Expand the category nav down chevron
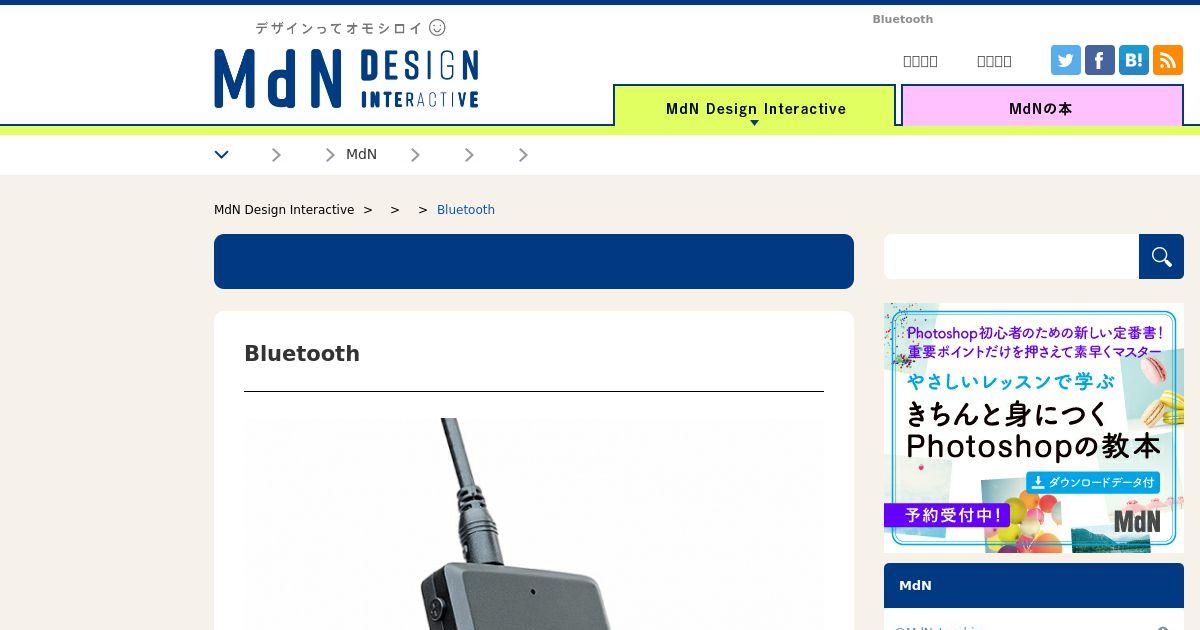Image resolution: width=1200 pixels, height=630 pixels. point(222,155)
